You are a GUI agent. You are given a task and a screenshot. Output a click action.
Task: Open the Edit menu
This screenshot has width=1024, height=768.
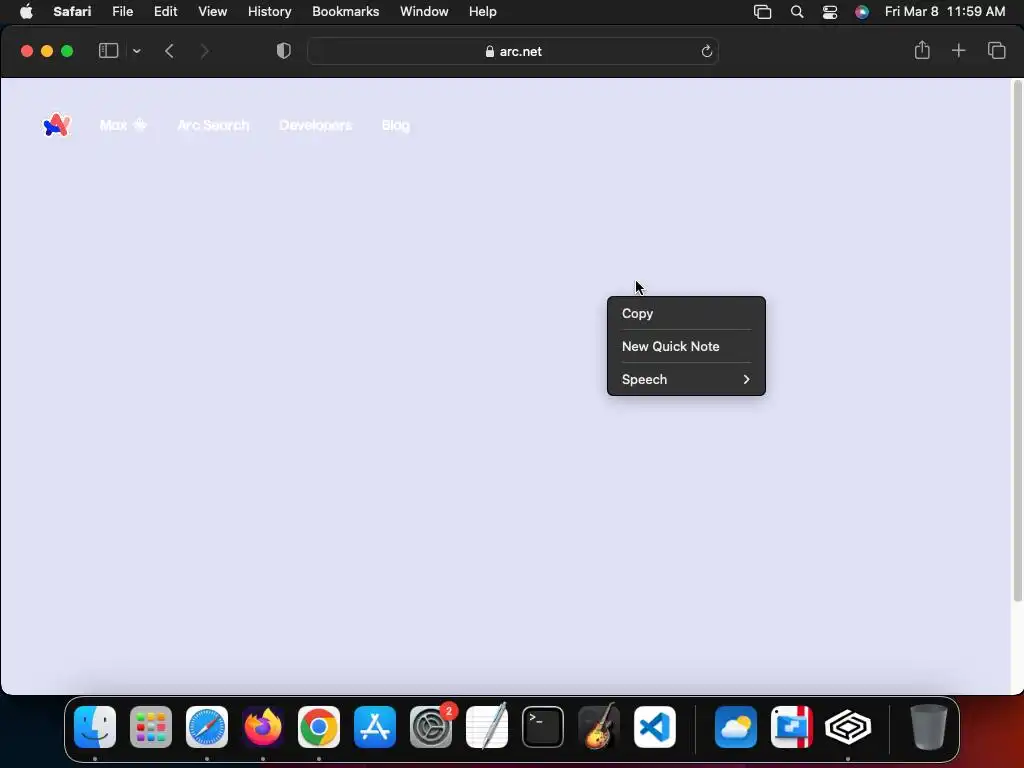pyautogui.click(x=165, y=12)
